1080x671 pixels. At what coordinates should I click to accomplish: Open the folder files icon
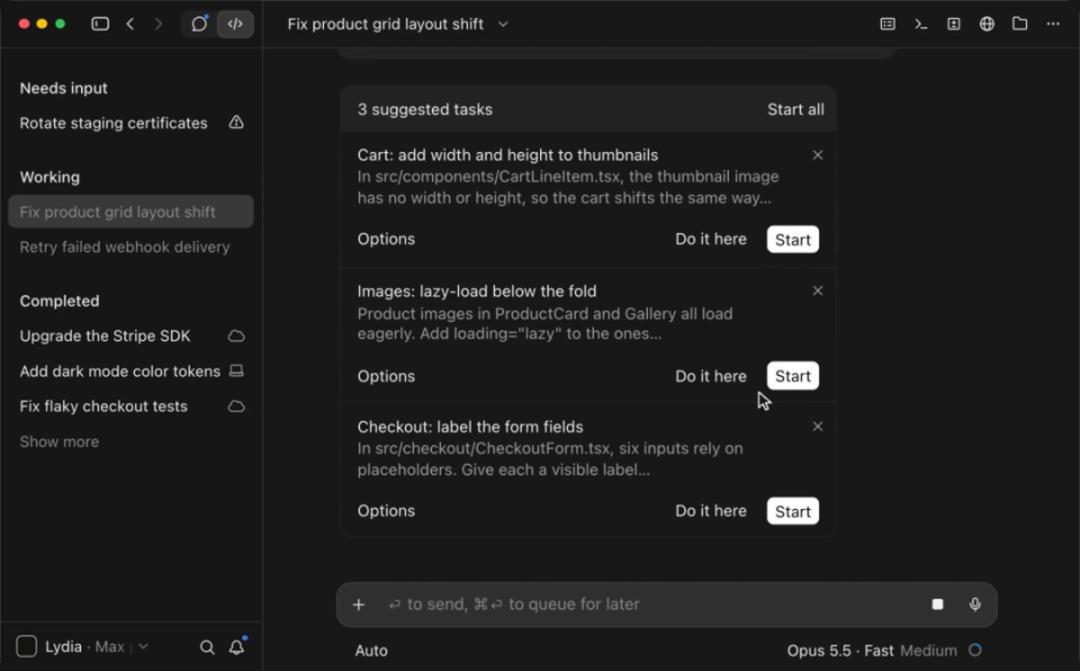(1020, 24)
